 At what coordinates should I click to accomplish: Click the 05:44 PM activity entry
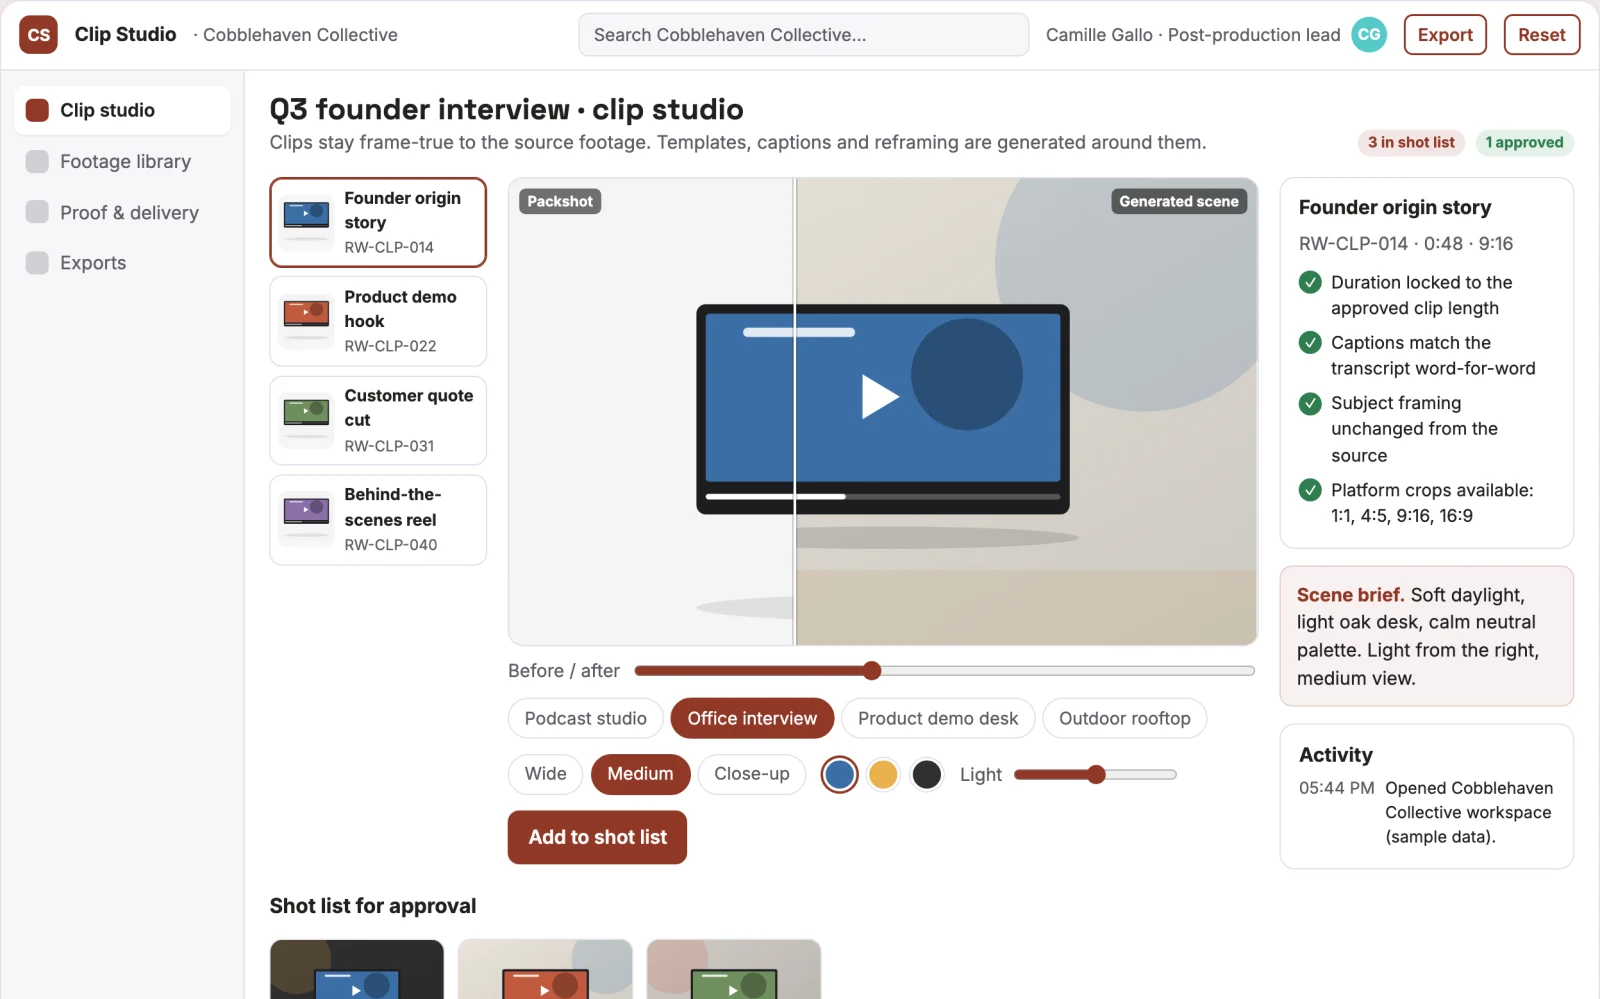1427,812
